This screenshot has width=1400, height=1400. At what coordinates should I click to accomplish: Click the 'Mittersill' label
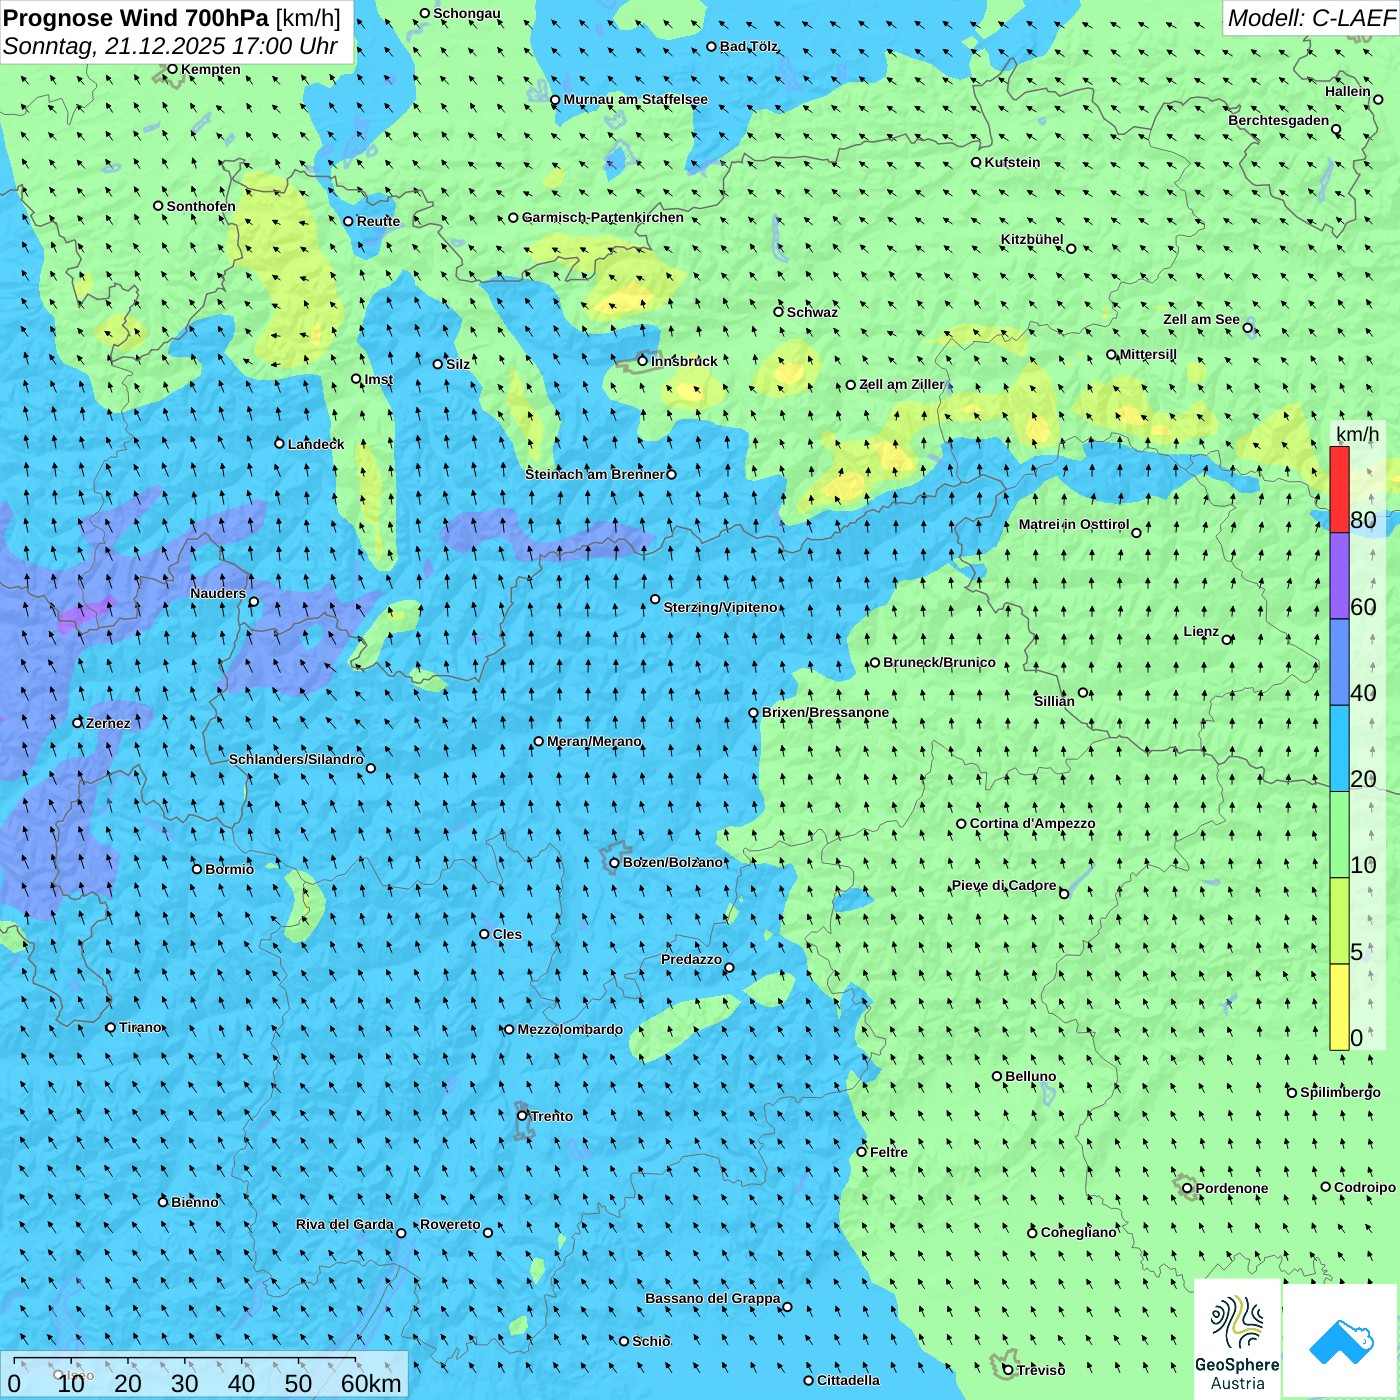(1148, 354)
